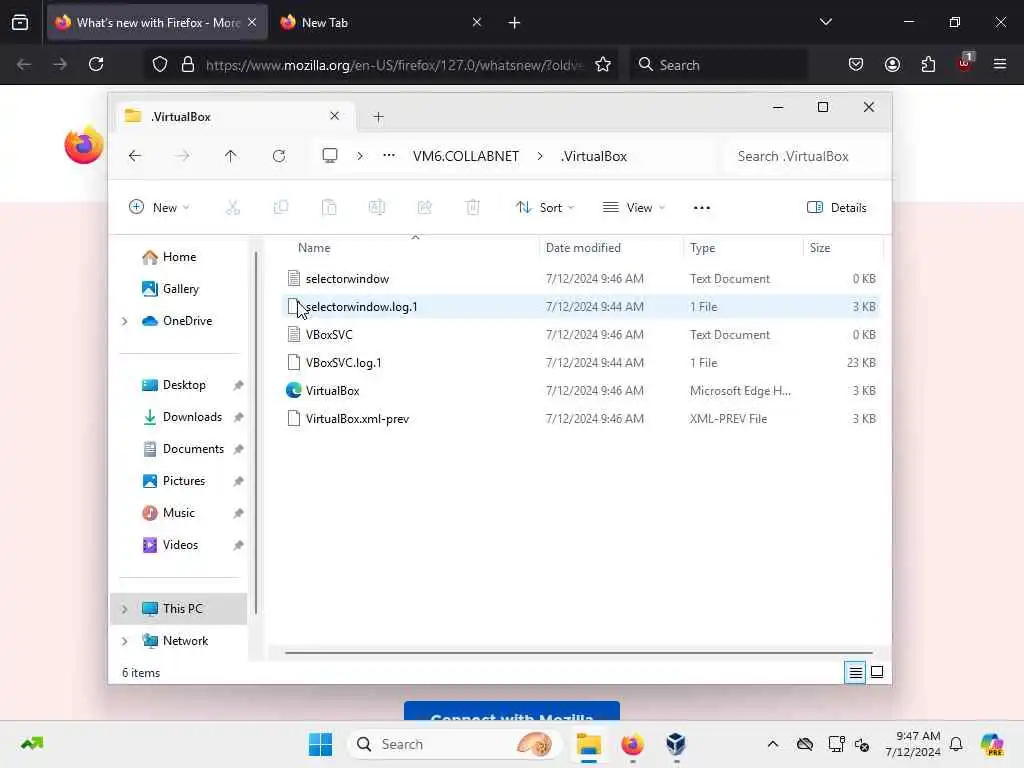Click the Share icon in Explorer toolbar

pos(424,208)
